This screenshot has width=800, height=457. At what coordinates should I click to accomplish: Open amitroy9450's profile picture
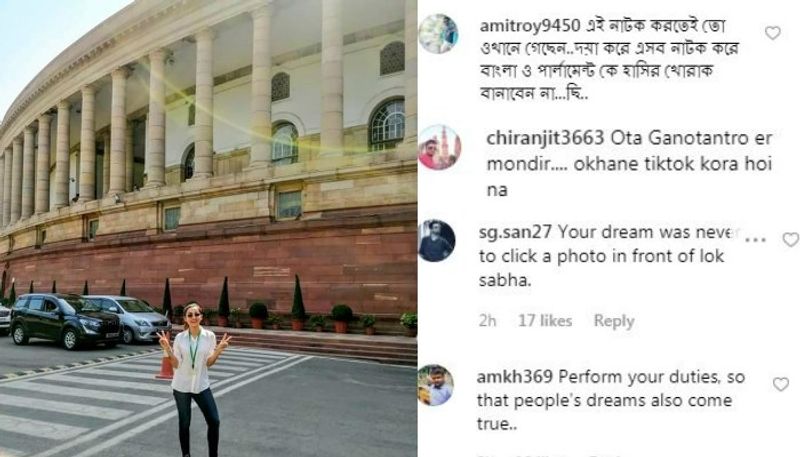pyautogui.click(x=438, y=34)
